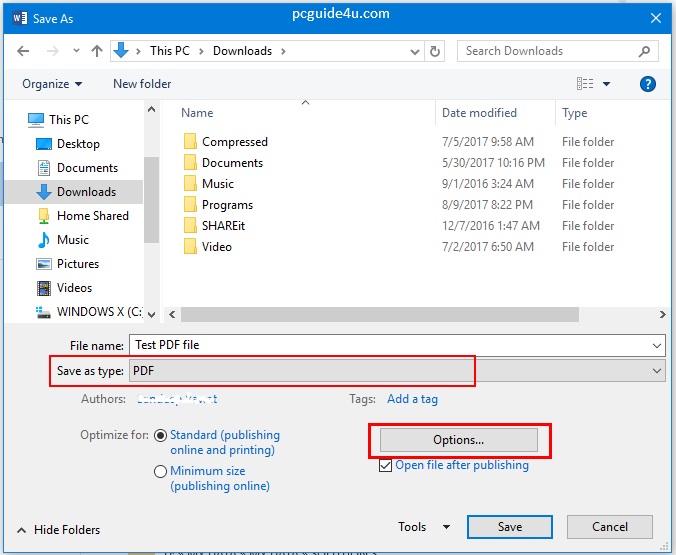Click the blue Help question mark icon
The image size is (676, 555).
point(647,84)
